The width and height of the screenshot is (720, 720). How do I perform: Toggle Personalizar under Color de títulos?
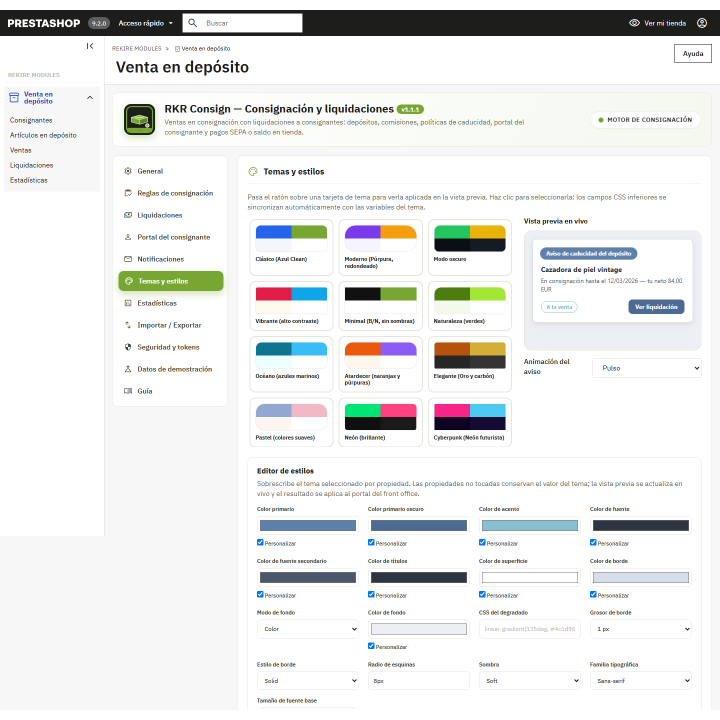point(371,594)
